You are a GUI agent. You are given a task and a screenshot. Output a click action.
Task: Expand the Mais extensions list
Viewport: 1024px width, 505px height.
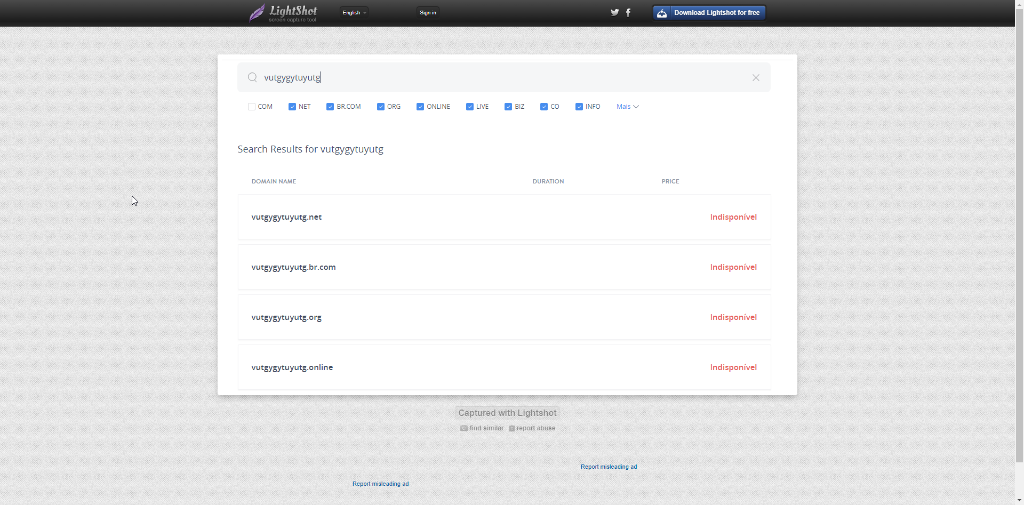(x=628, y=106)
